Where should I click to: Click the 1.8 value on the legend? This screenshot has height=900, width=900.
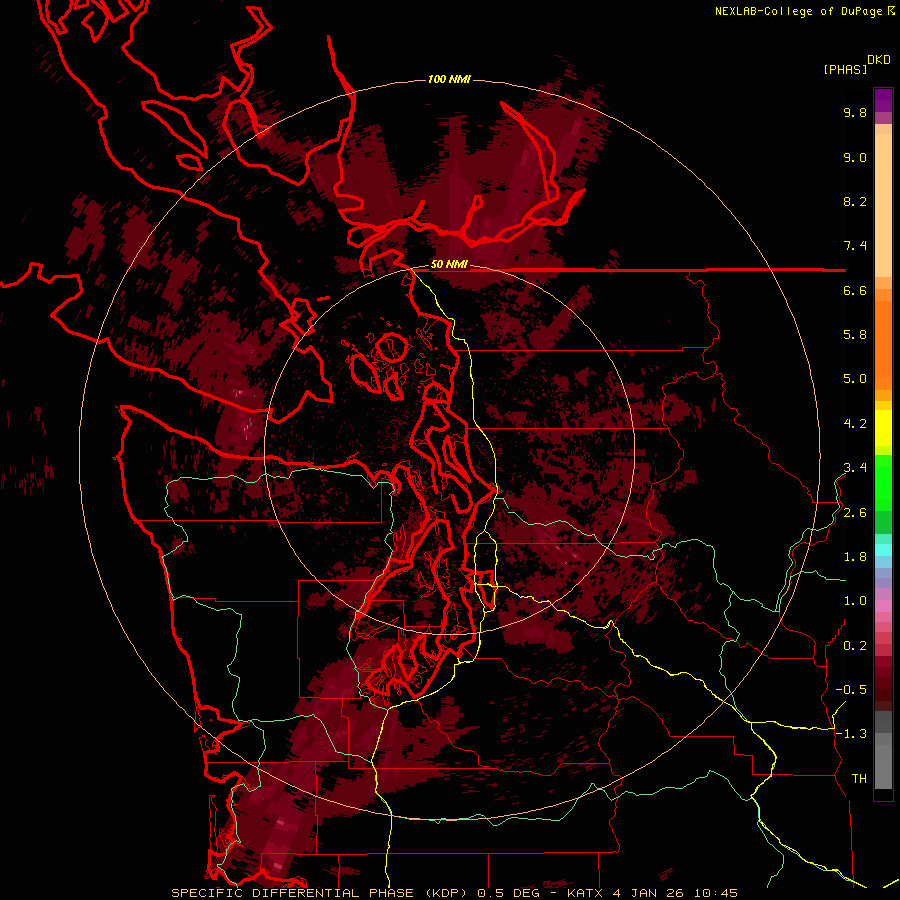[x=855, y=557]
